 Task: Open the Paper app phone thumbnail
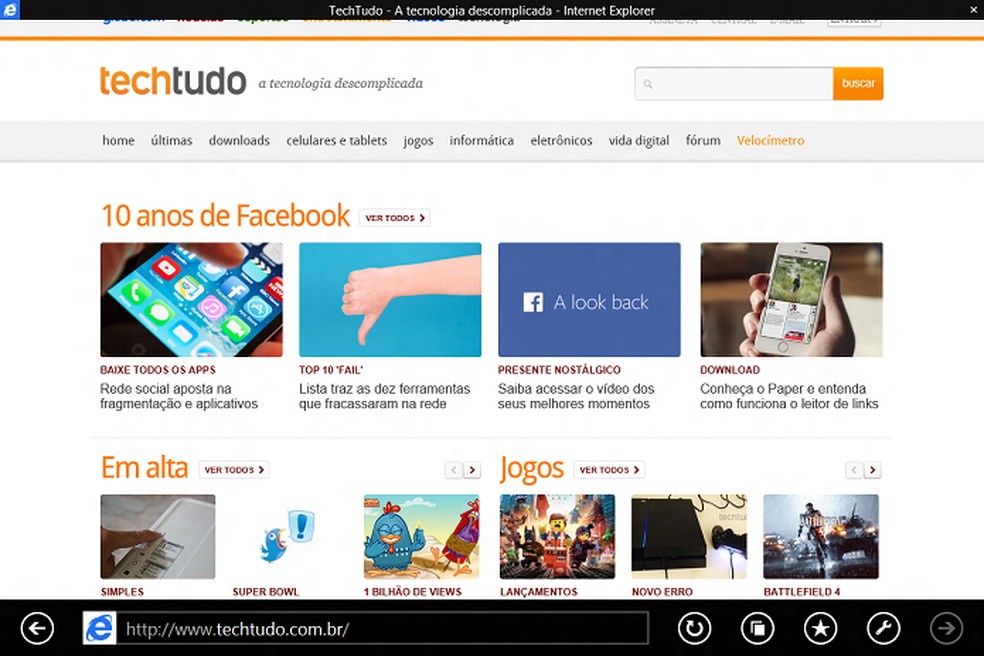tap(791, 299)
